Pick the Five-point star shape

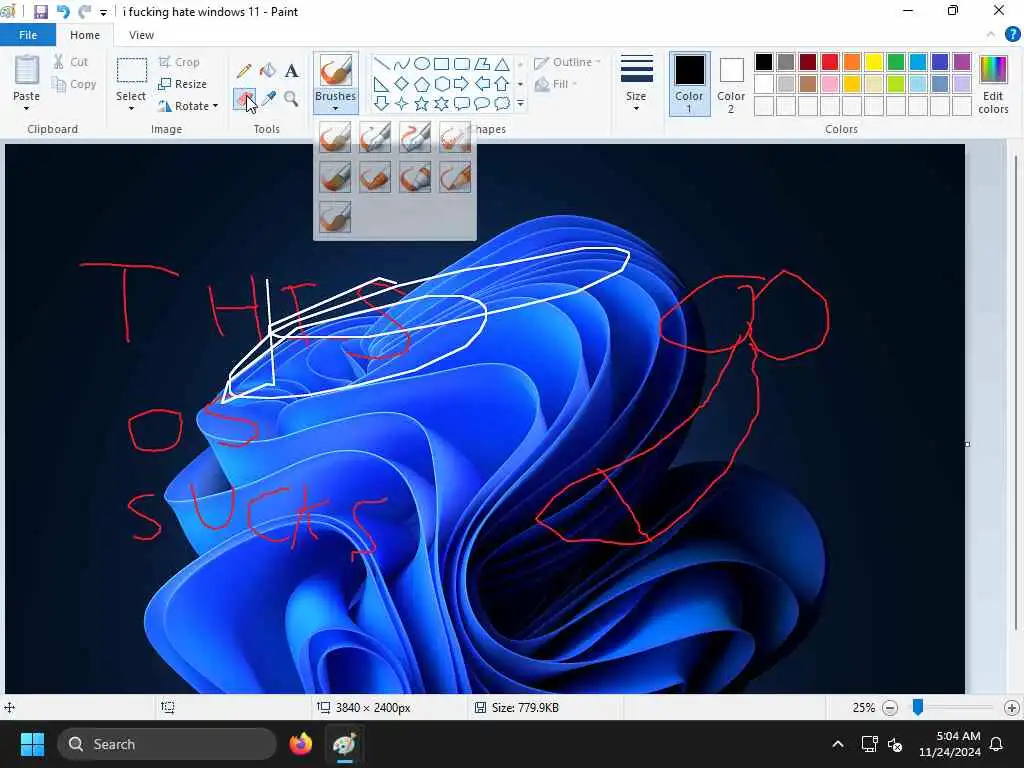click(422, 104)
